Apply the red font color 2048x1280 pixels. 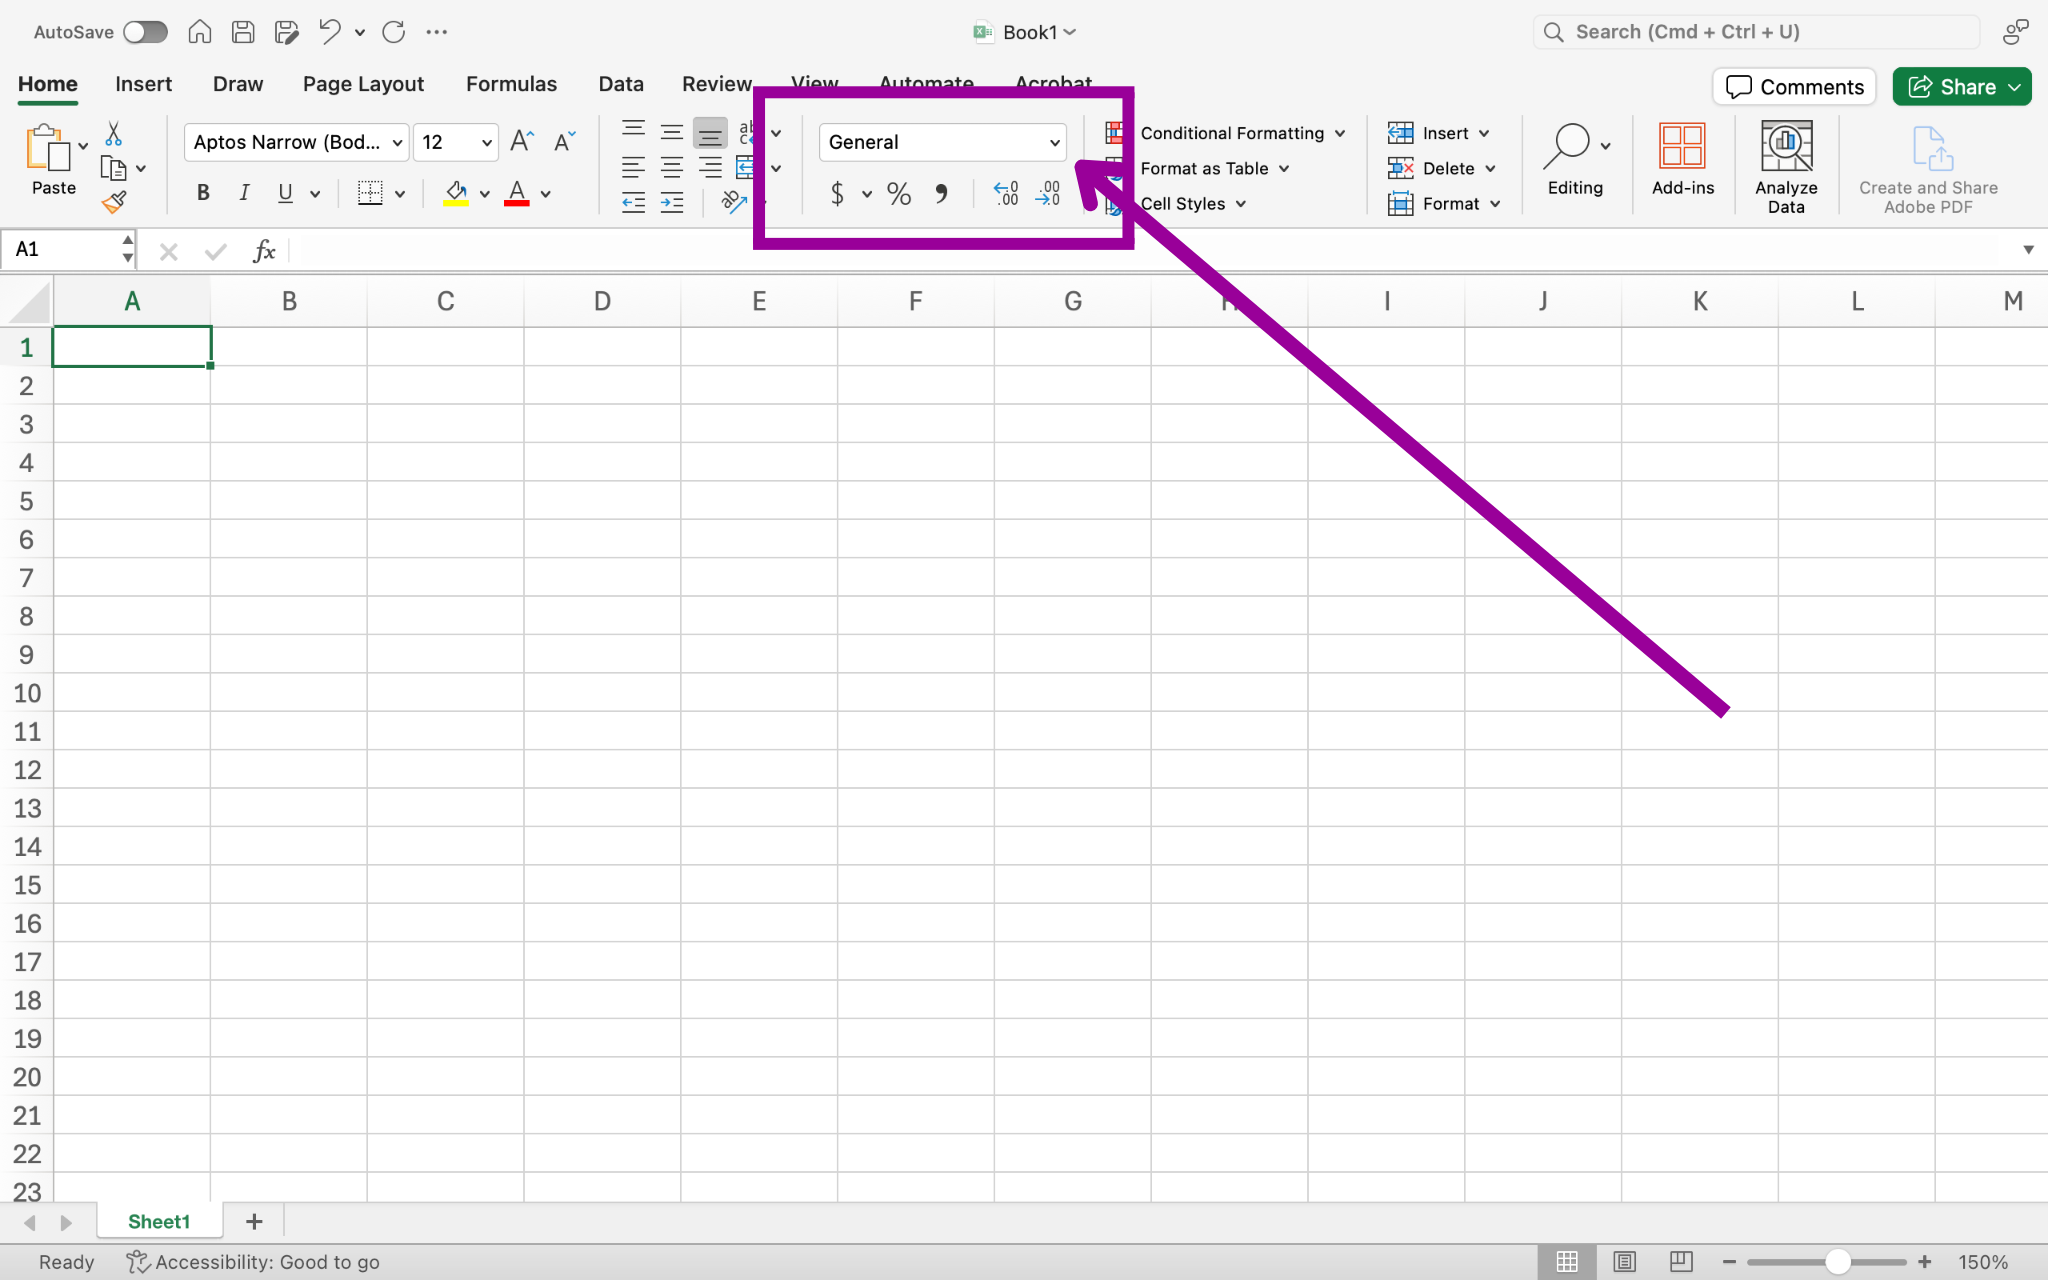coord(517,194)
